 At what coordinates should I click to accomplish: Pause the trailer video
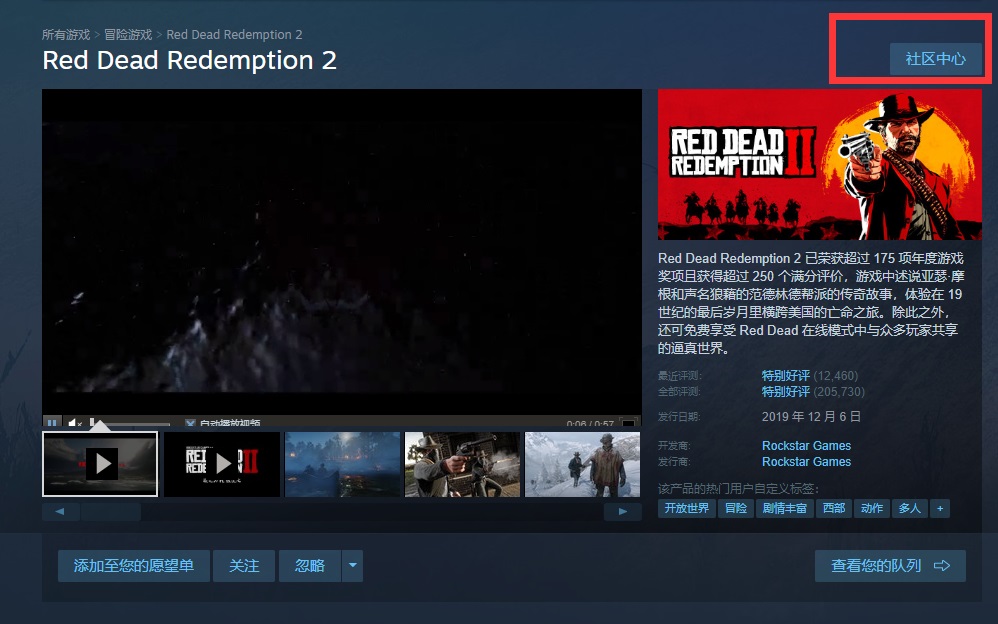pos(52,424)
